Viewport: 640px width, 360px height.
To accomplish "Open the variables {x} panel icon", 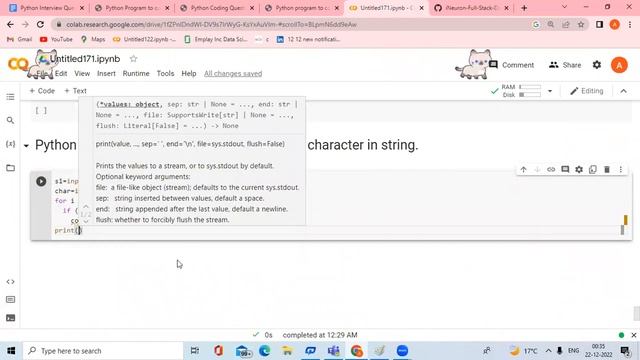I will click(11, 144).
